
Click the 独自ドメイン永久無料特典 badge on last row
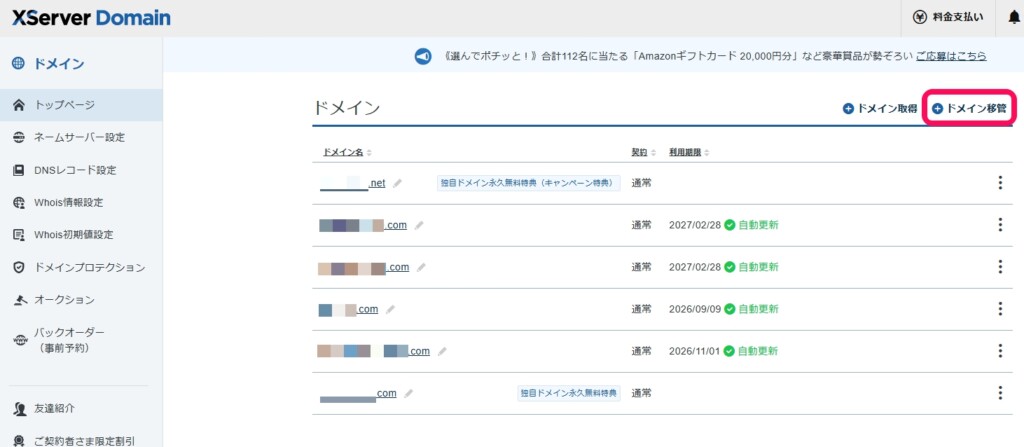click(x=569, y=393)
